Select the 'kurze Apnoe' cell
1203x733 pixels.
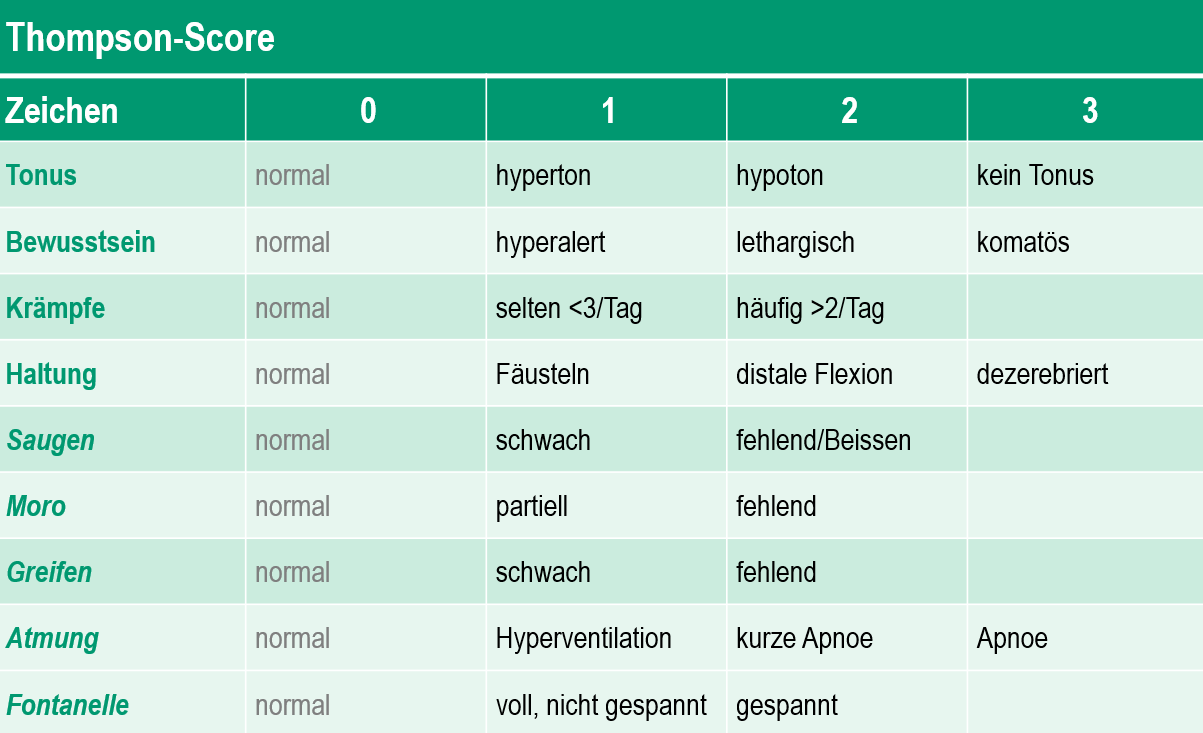[x=804, y=638]
